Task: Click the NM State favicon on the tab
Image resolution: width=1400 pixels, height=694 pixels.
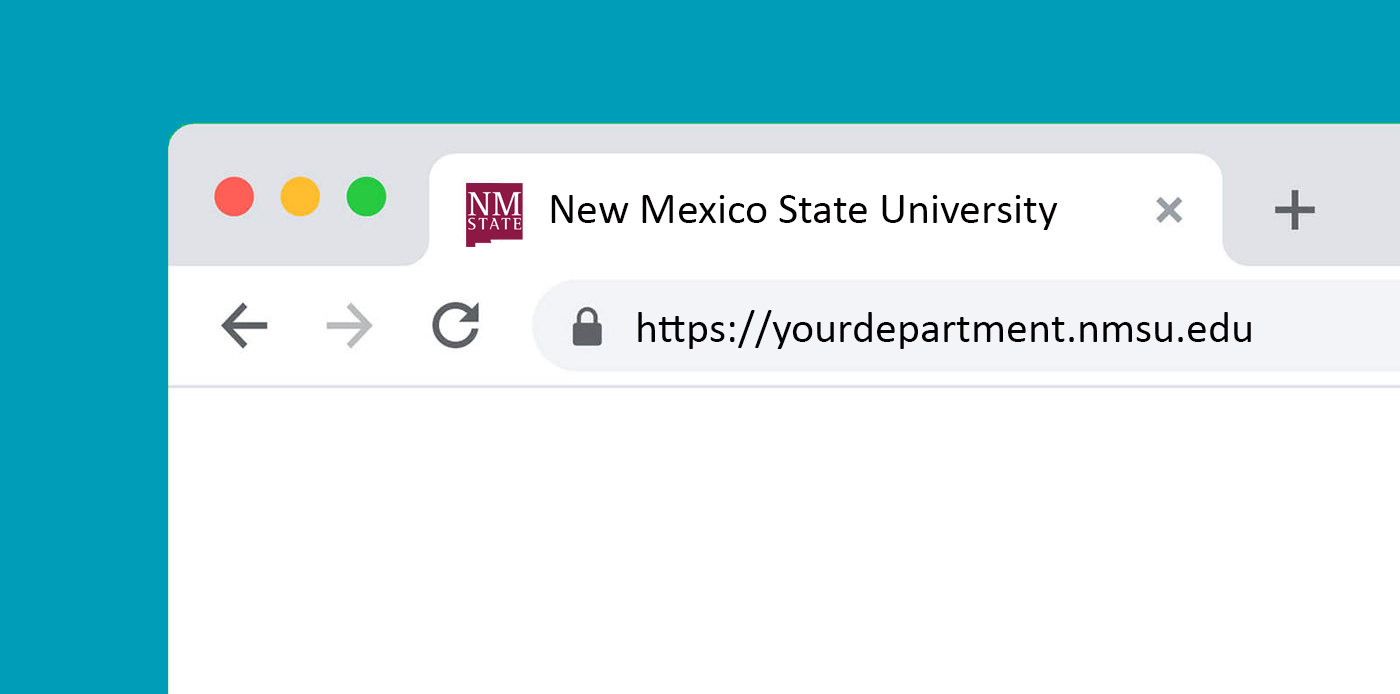Action: pos(494,214)
